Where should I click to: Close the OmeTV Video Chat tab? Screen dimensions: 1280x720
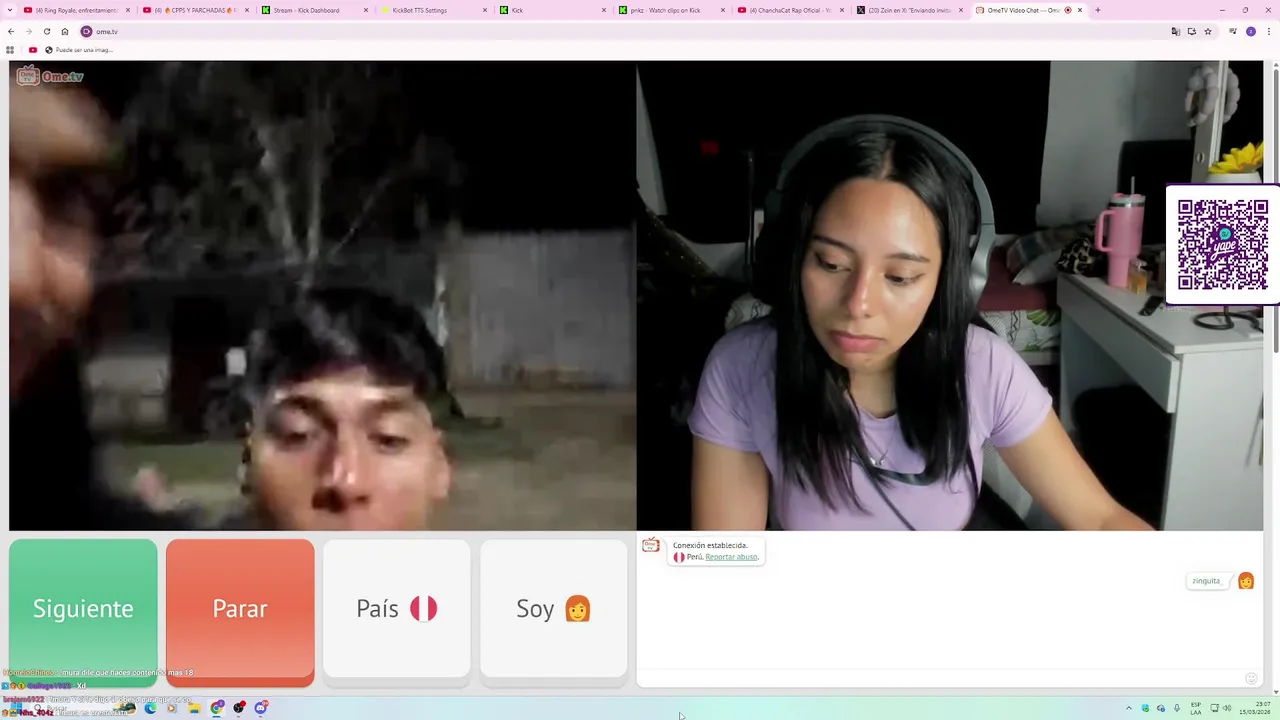(x=1080, y=10)
